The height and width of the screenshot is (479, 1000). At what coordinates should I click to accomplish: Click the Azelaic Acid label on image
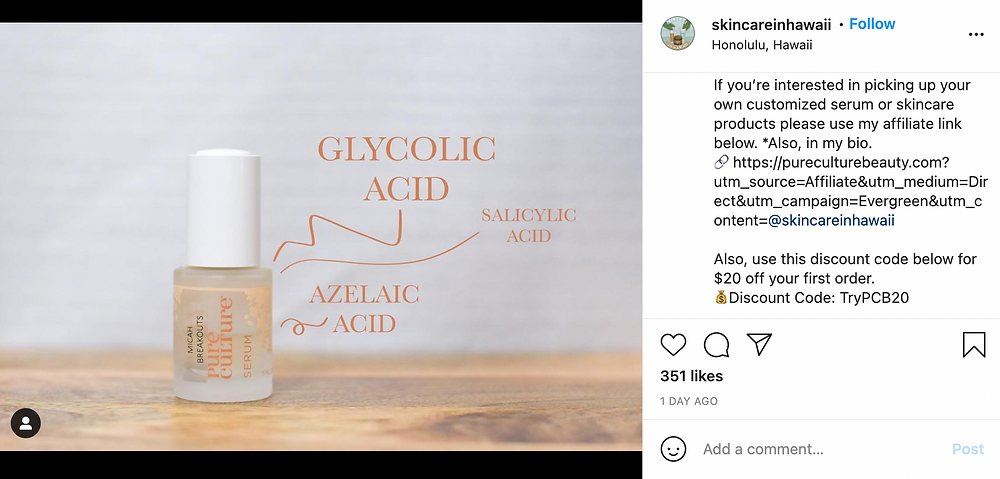click(364, 309)
